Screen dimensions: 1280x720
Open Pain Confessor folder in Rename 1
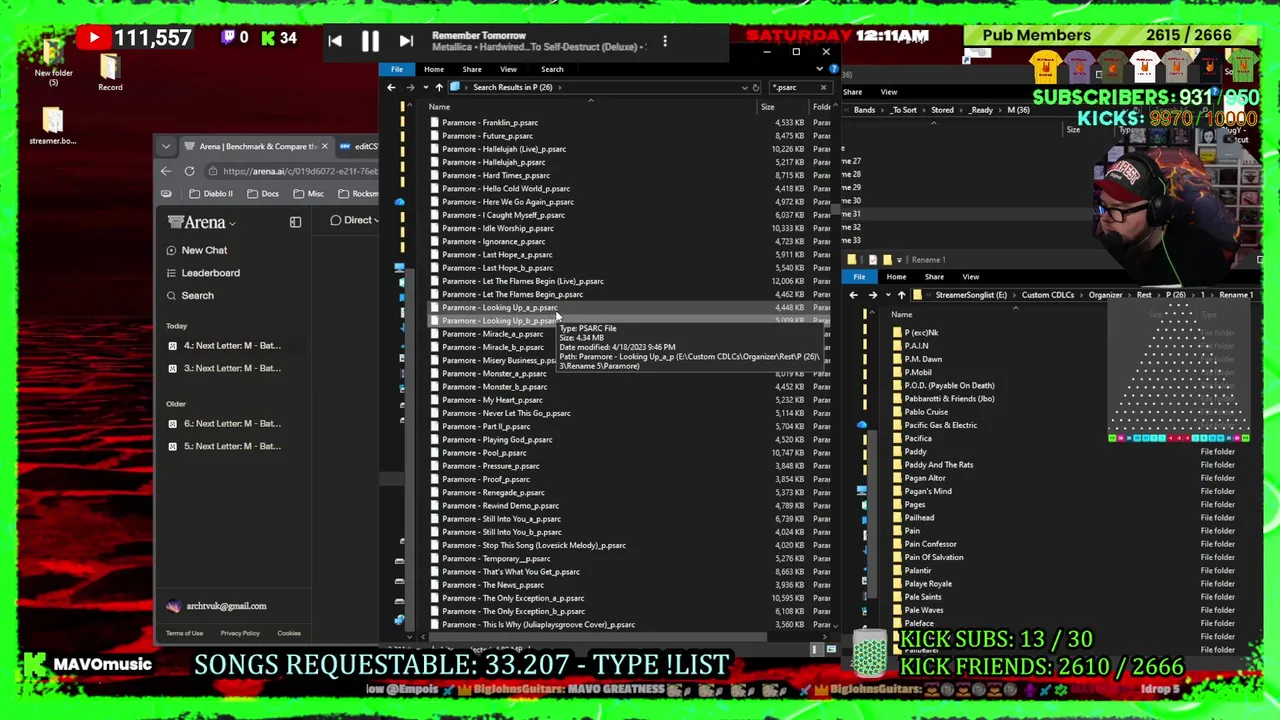924,544
